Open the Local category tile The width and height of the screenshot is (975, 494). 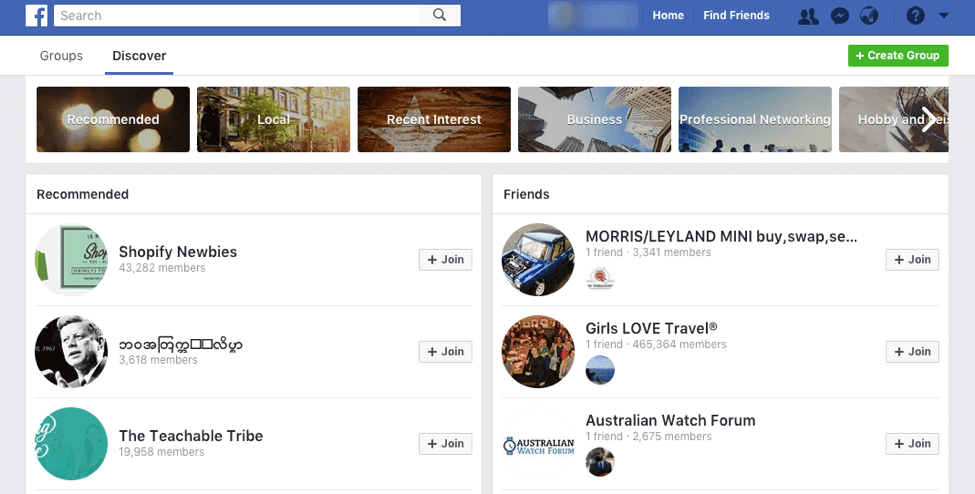(274, 119)
